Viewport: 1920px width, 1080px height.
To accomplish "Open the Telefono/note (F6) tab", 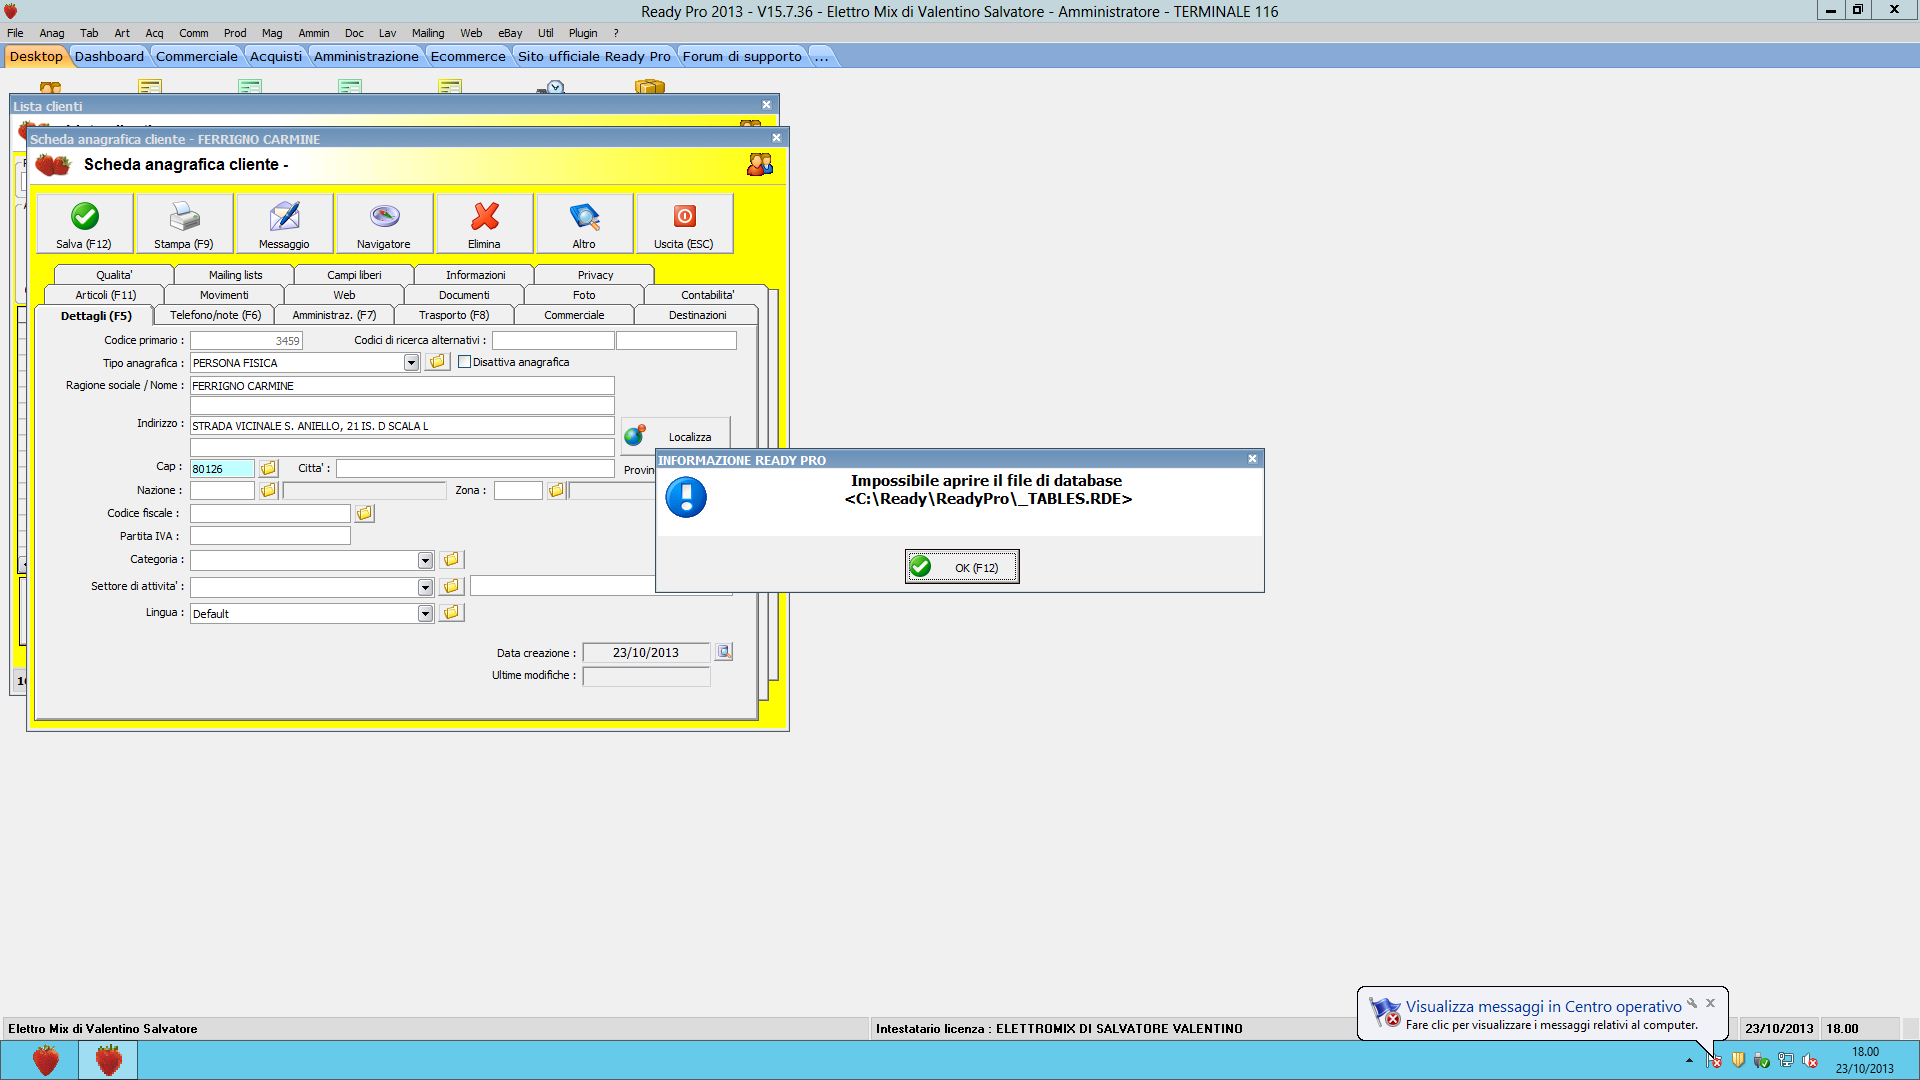I will tap(215, 315).
